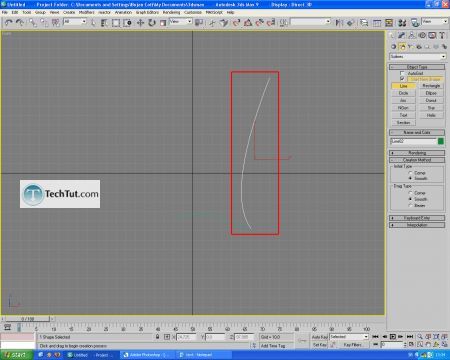Click the Mirror tool icon
Viewport: 450px width, 360px height.
(x=339, y=22)
